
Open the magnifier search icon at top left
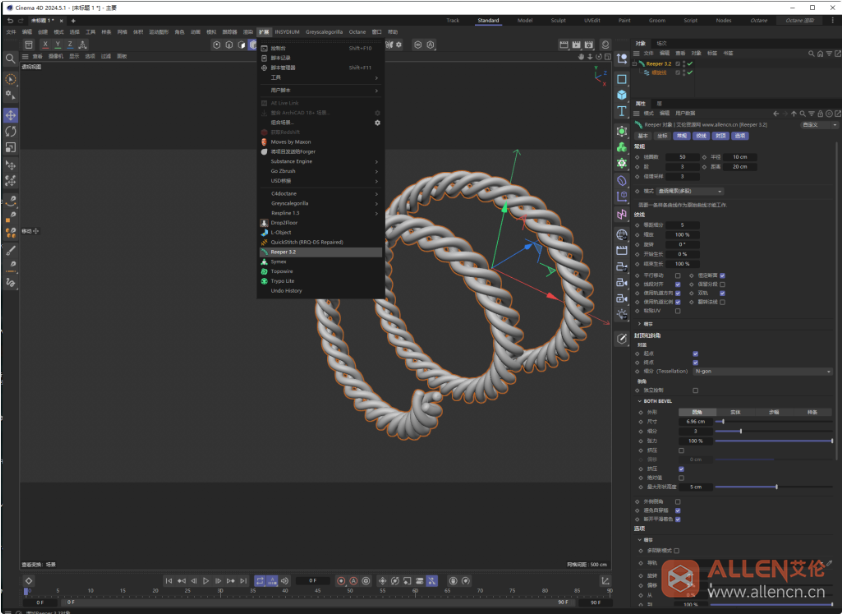(10, 58)
